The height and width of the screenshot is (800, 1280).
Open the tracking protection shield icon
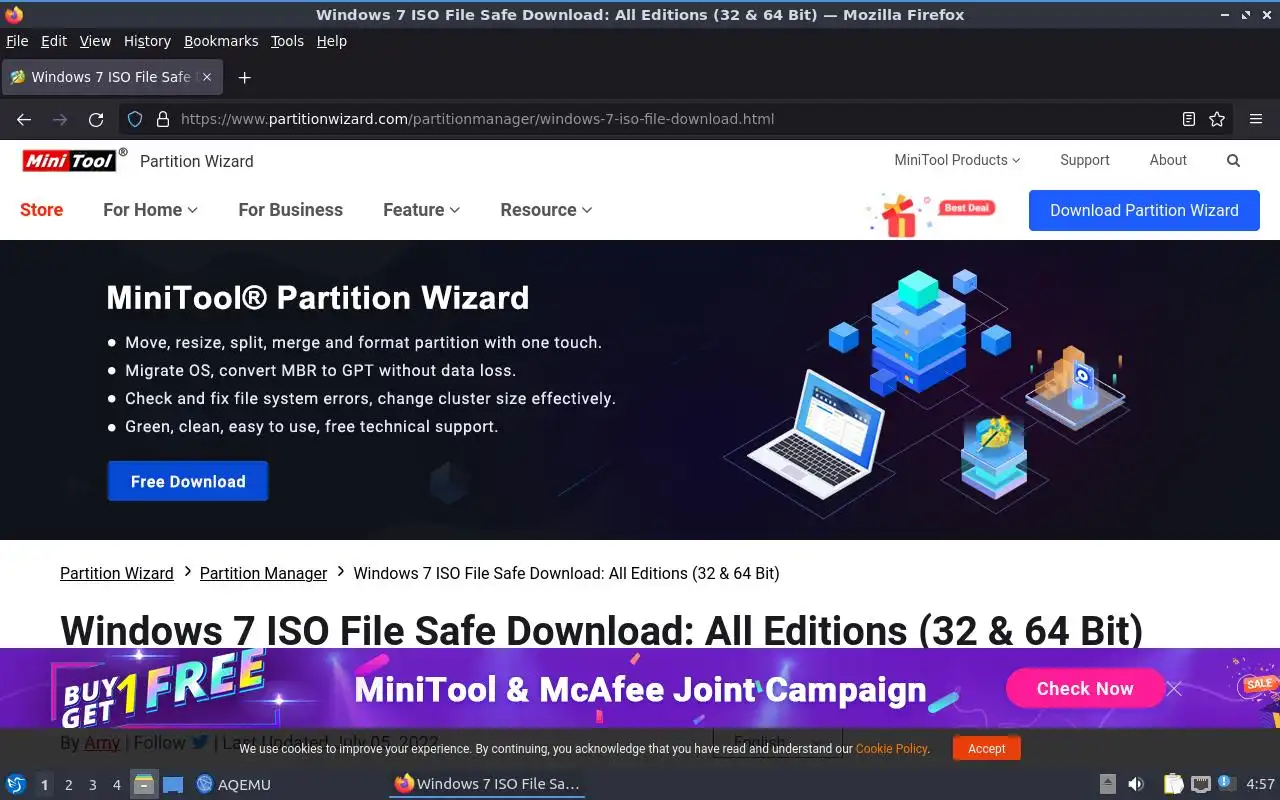[136, 119]
